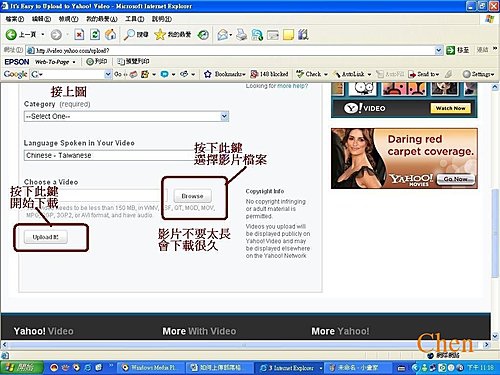
Task: Open the File (檔案) menu
Action: (15, 19)
